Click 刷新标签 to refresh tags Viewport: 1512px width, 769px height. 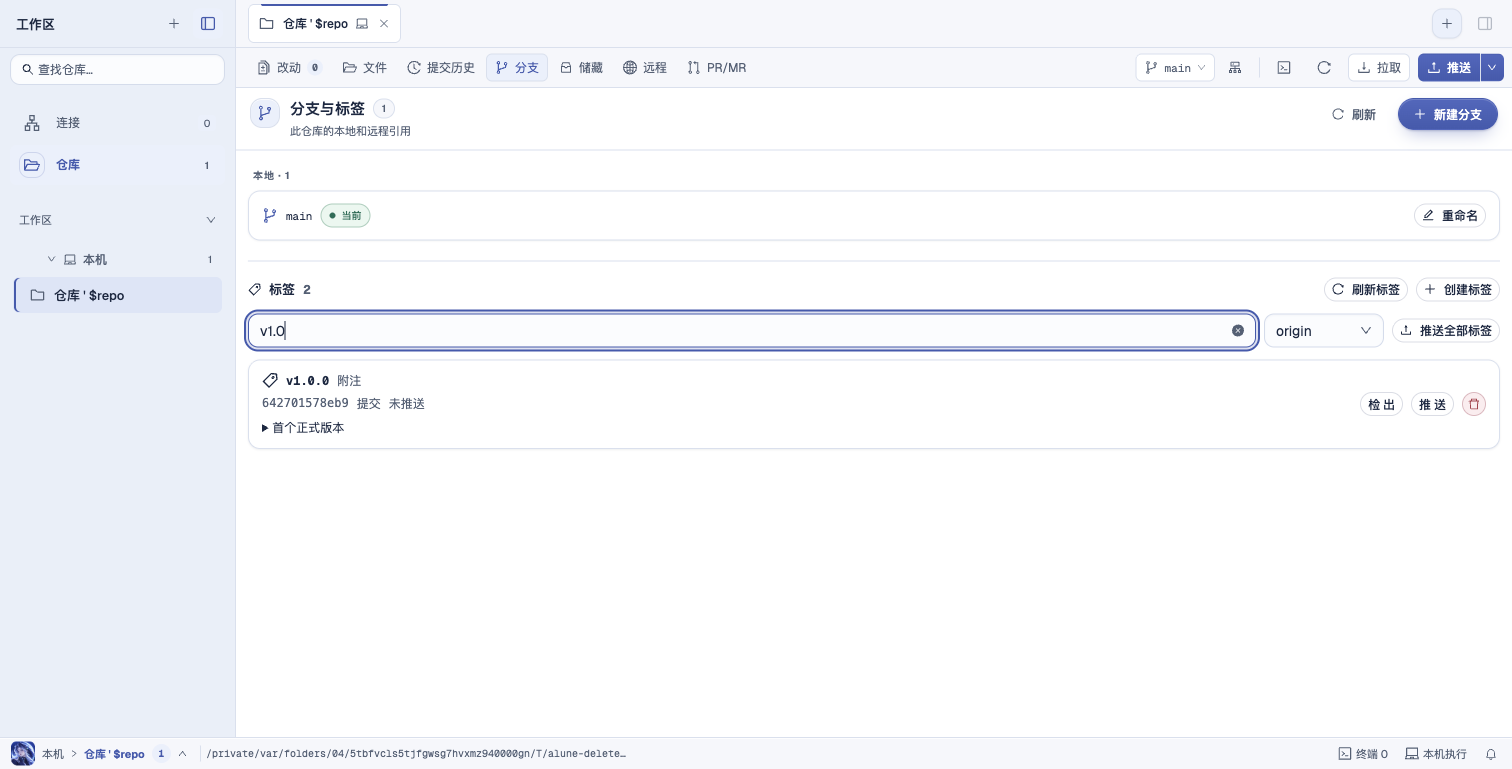pos(1366,289)
